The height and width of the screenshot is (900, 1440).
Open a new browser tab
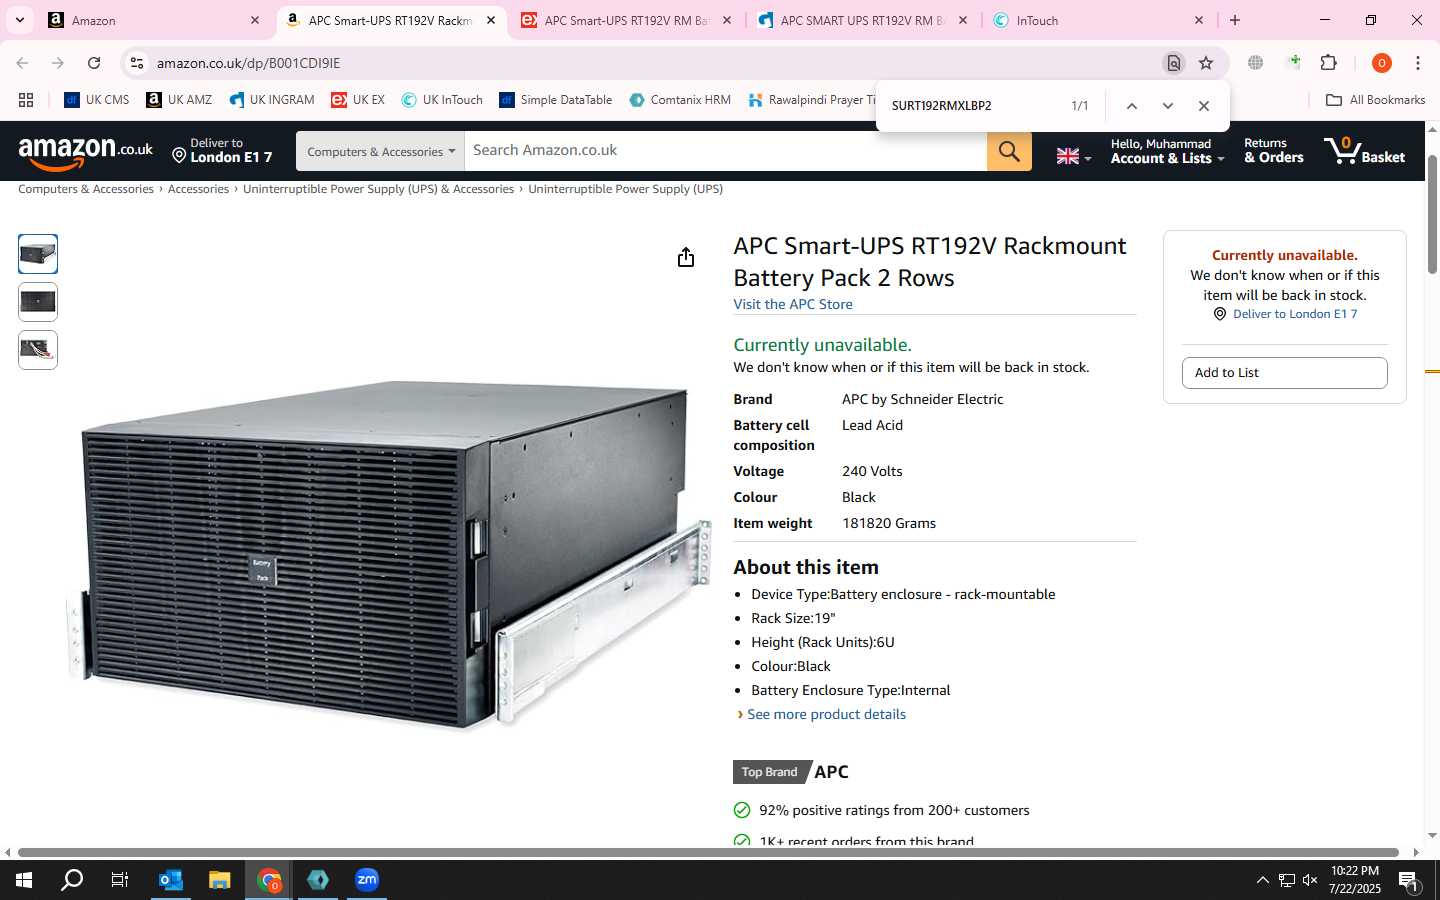coord(1235,20)
